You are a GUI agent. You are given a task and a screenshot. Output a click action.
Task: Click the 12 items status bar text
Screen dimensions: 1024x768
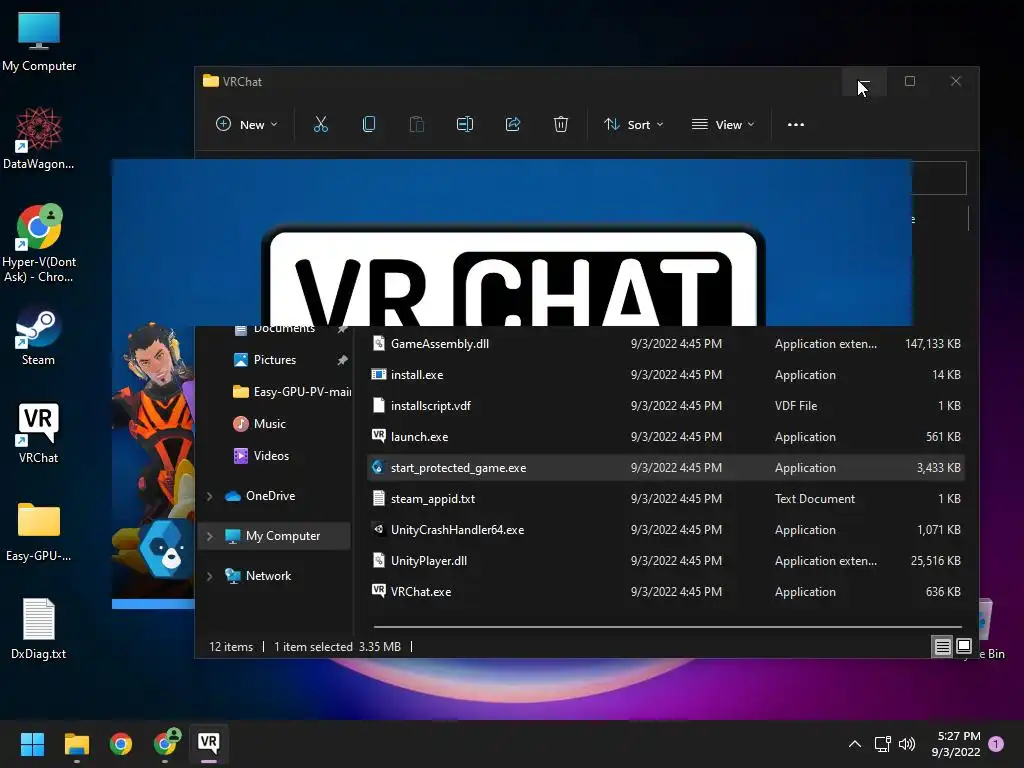coord(231,647)
